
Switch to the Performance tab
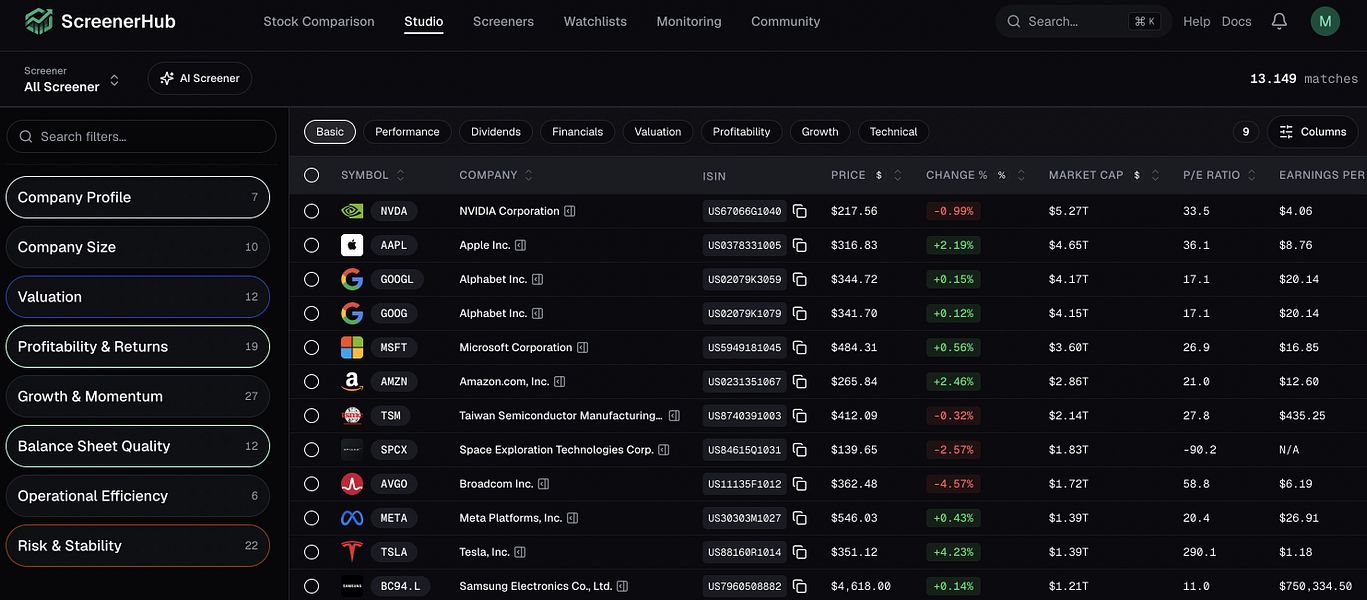407,132
